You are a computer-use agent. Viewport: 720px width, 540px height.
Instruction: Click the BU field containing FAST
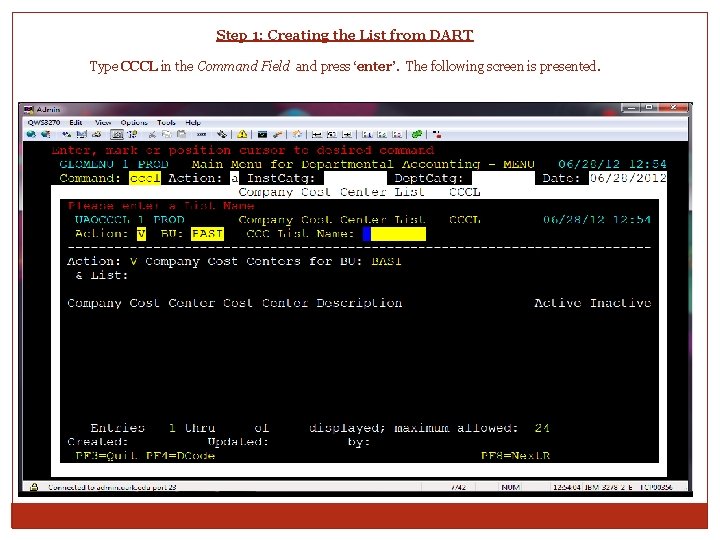(x=207, y=234)
